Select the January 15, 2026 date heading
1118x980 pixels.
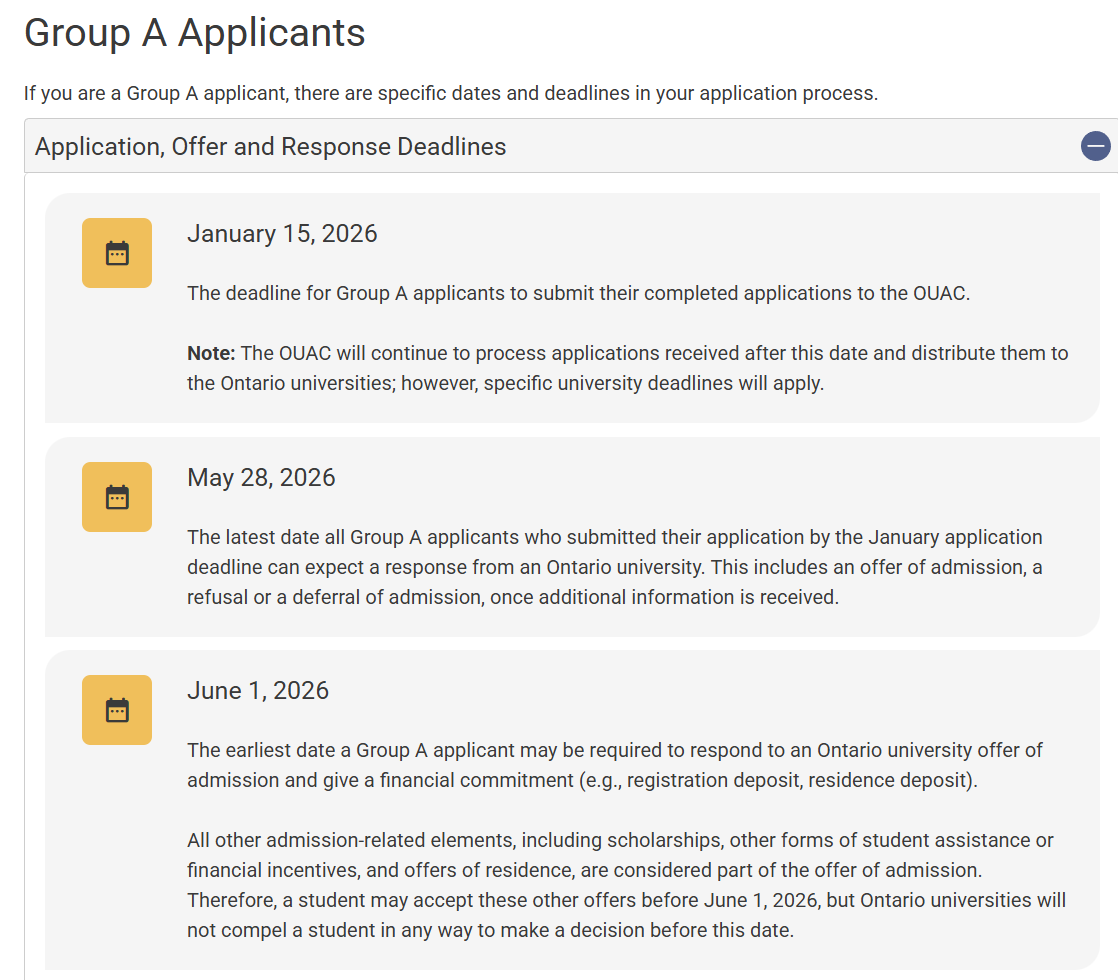282,234
